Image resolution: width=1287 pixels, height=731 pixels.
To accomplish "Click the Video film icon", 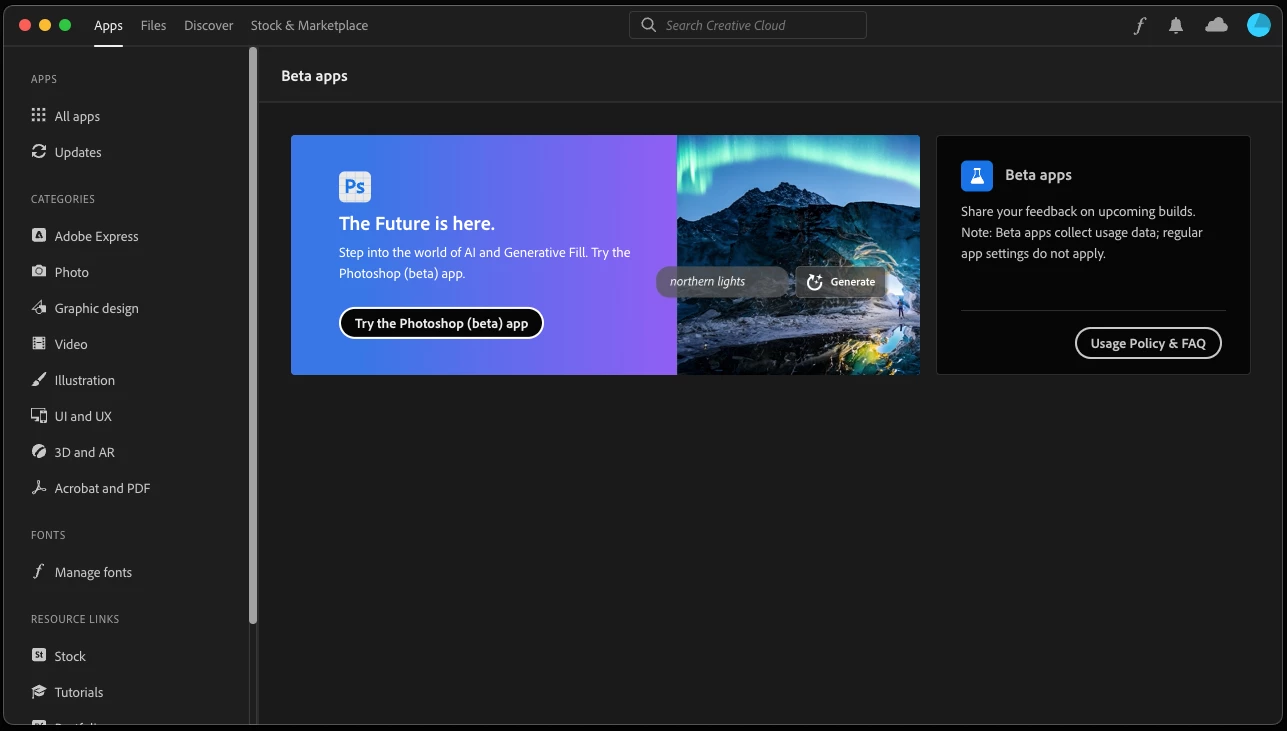I will coord(39,344).
